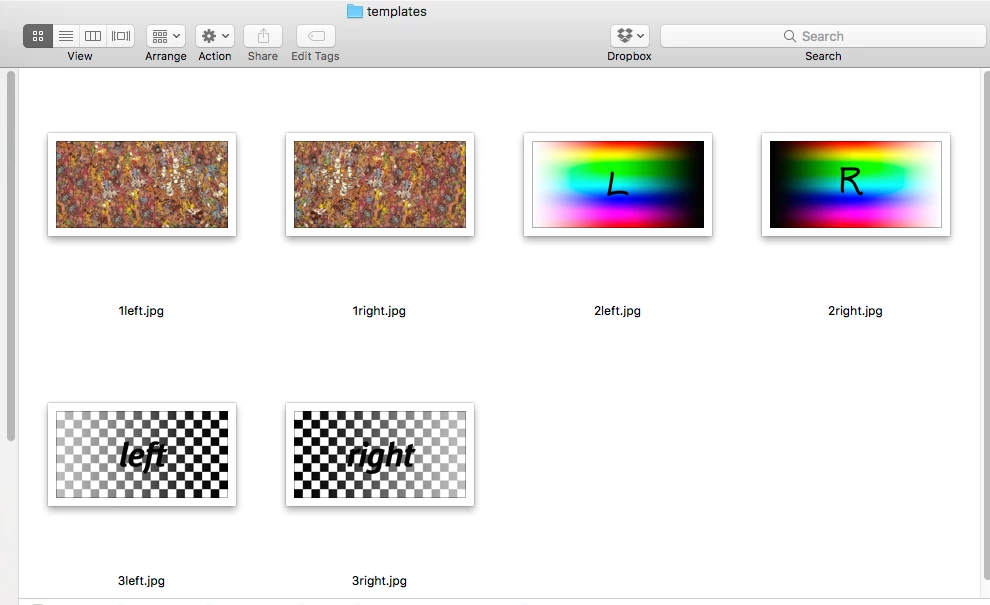Select the 1left.jpg thumbnail
Viewport: 990px width, 605px height.
tap(142, 184)
